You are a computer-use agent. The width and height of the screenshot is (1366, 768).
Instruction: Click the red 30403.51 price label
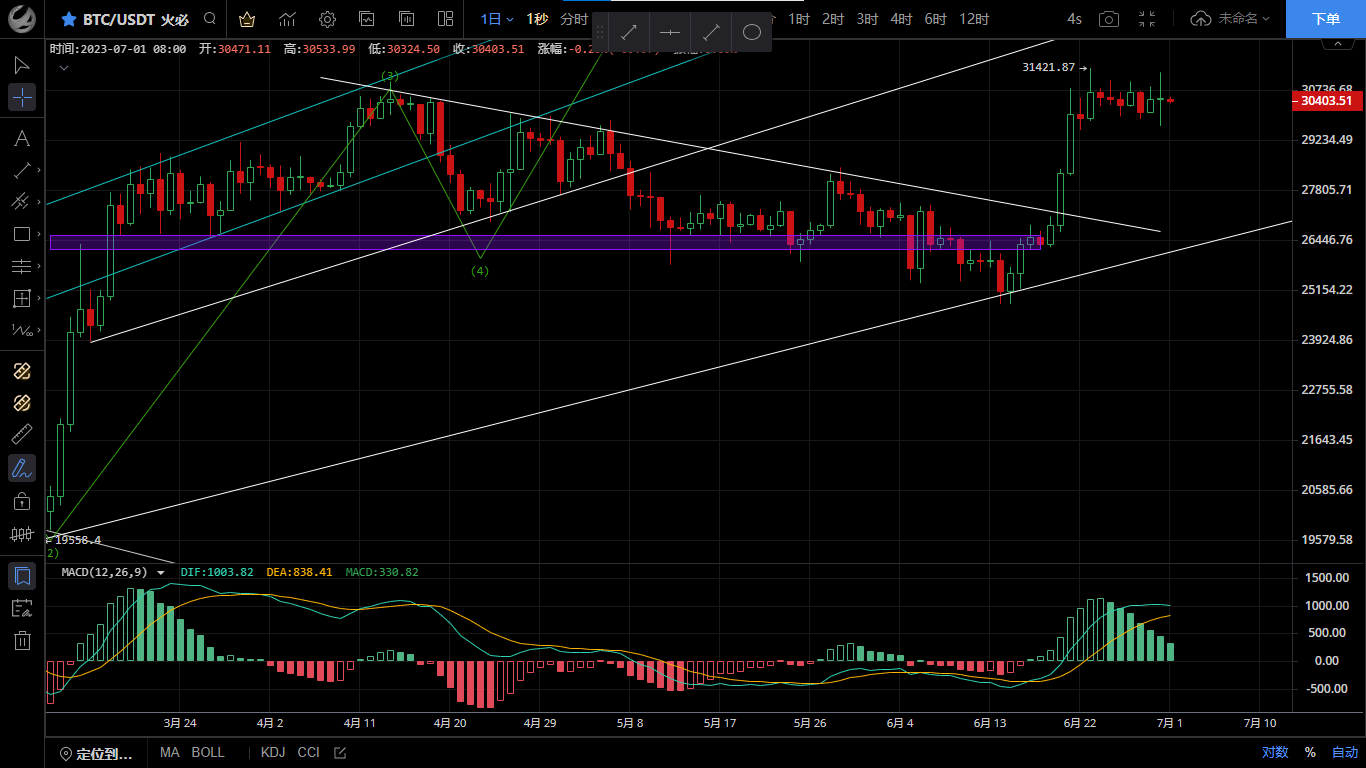1326,101
